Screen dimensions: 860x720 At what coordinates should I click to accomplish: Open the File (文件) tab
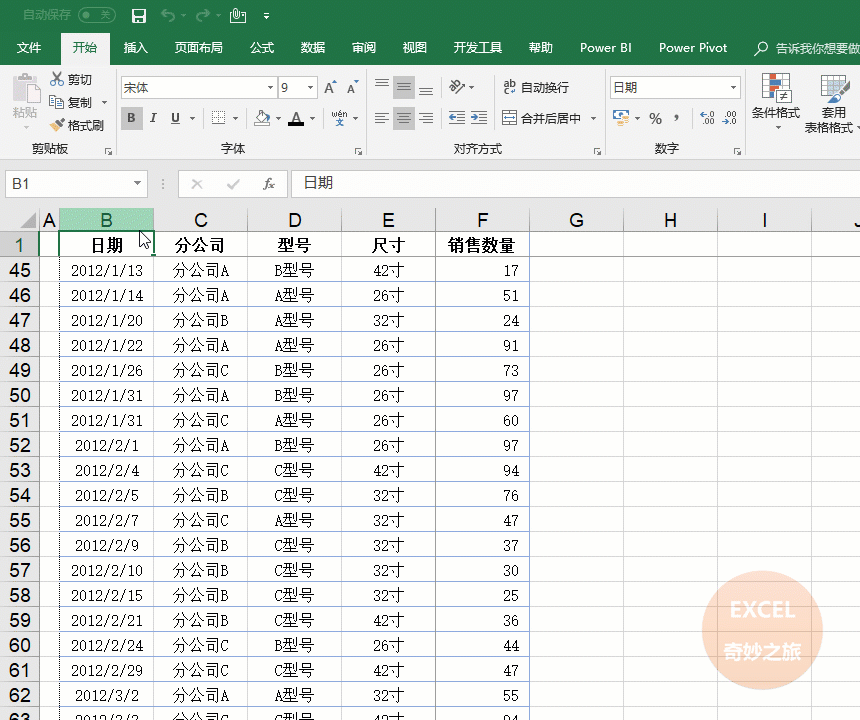click(x=29, y=48)
